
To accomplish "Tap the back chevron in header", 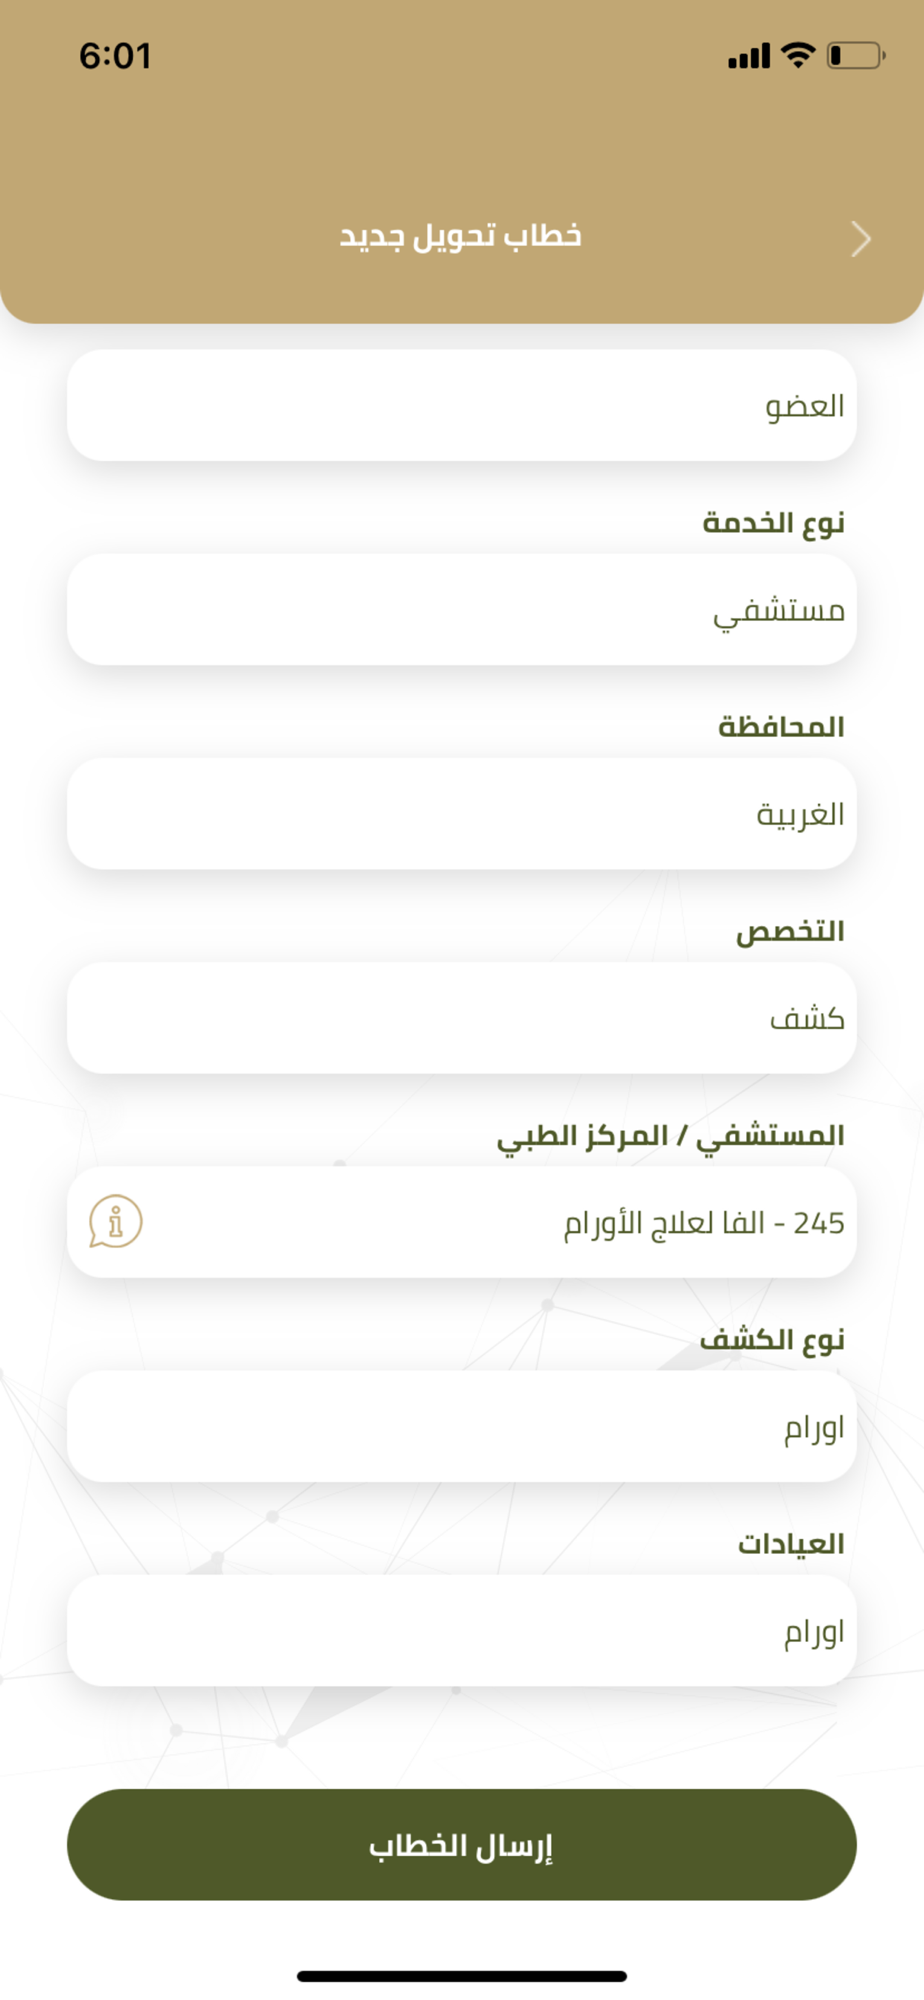I will click(x=861, y=239).
